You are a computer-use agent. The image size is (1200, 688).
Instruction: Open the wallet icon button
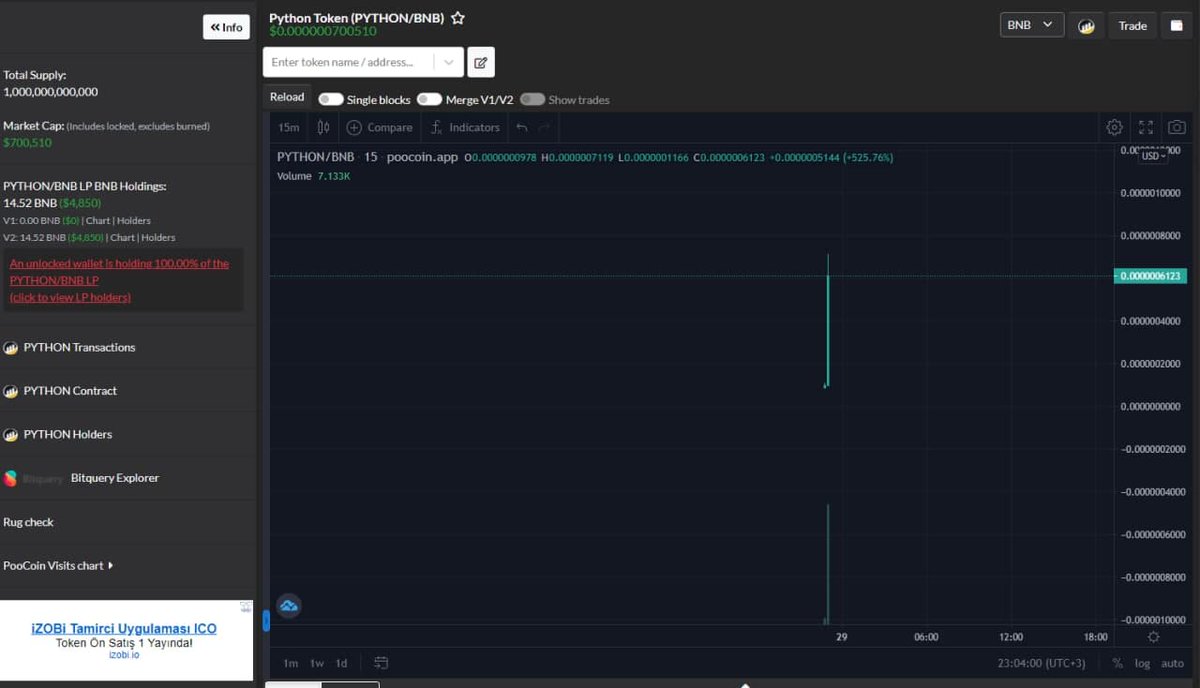pos(1176,26)
